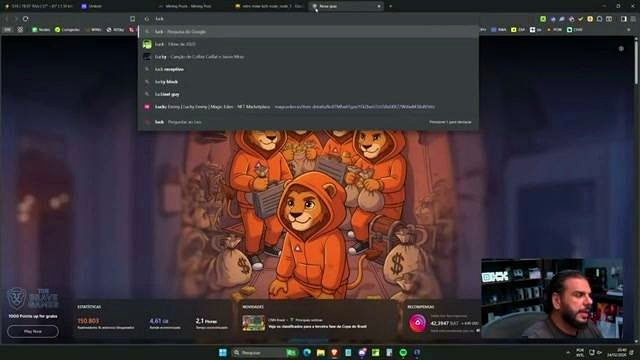640x360 pixels.
Task: Click the green checkmark extension icon
Action: click(x=580, y=19)
